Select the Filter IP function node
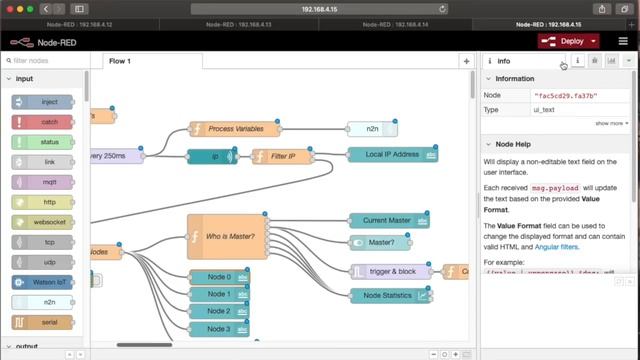 point(282,156)
